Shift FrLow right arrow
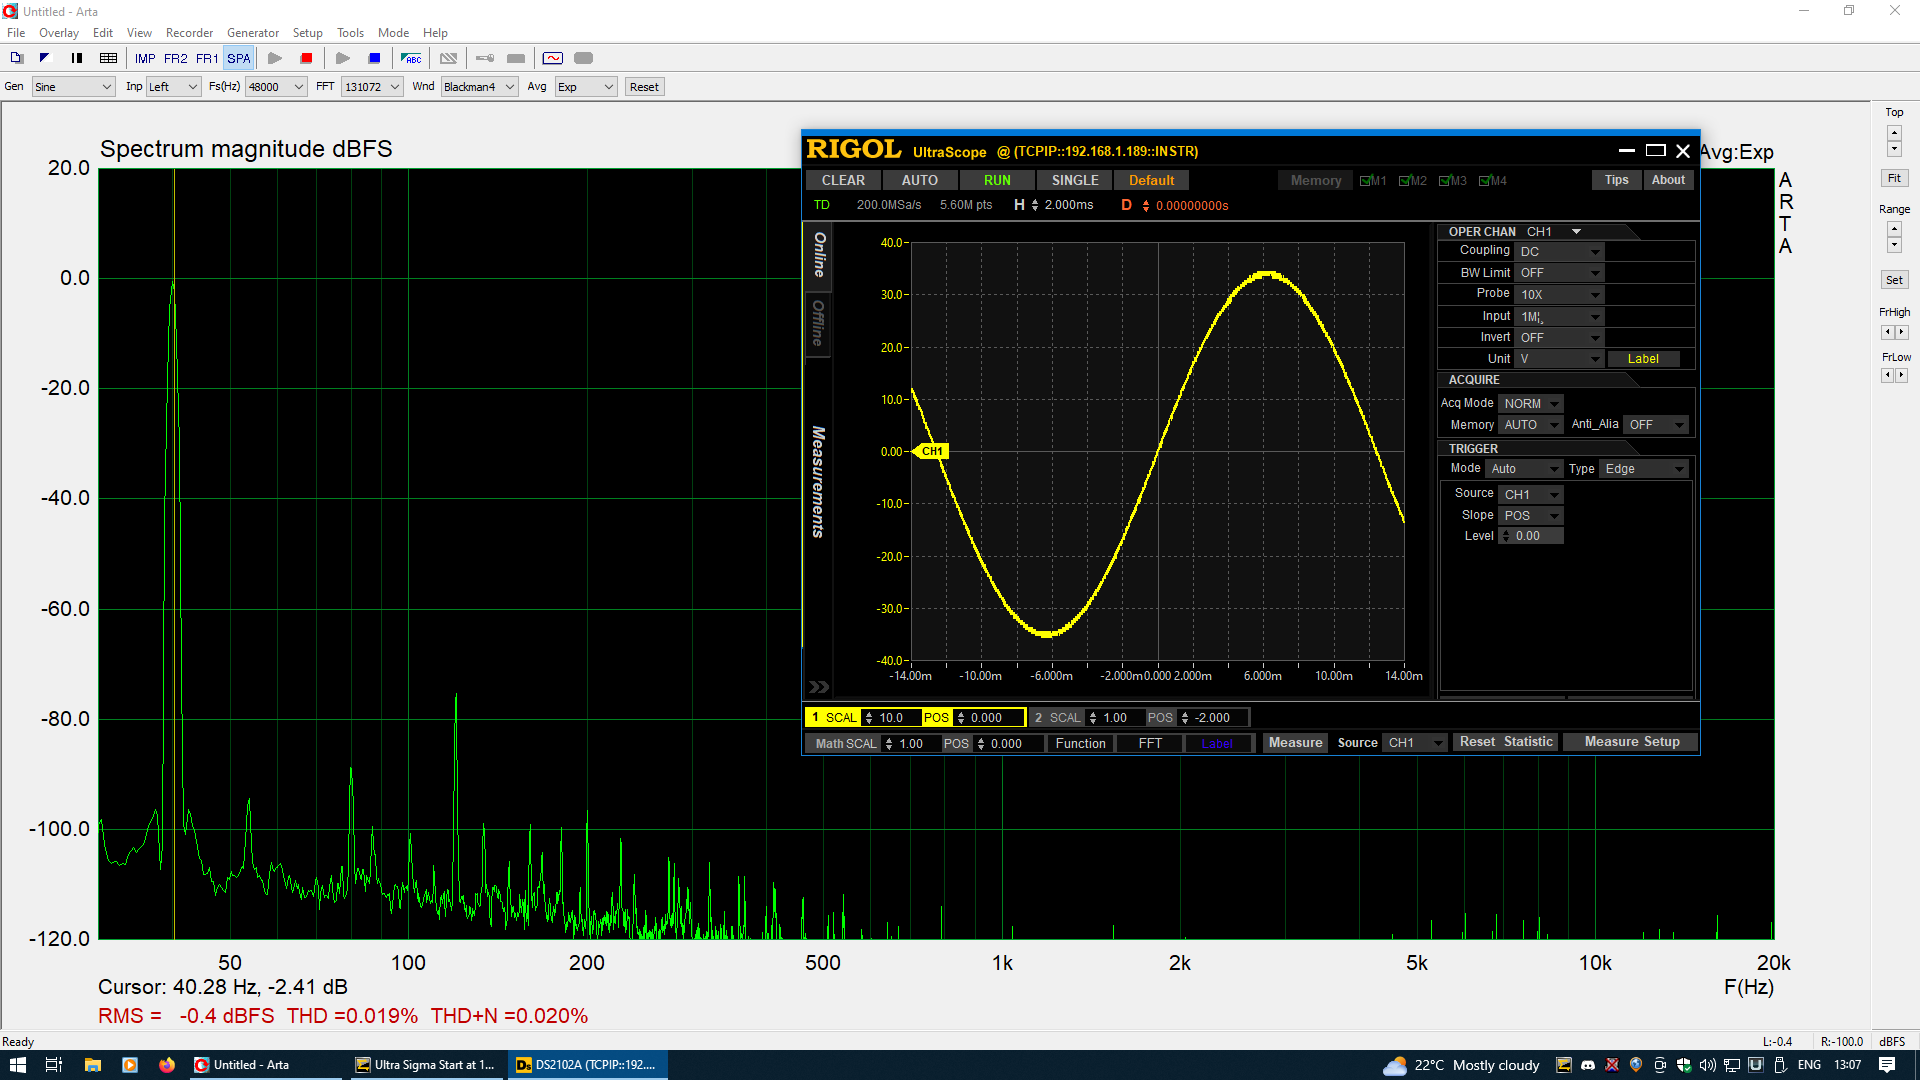 coord(1902,375)
